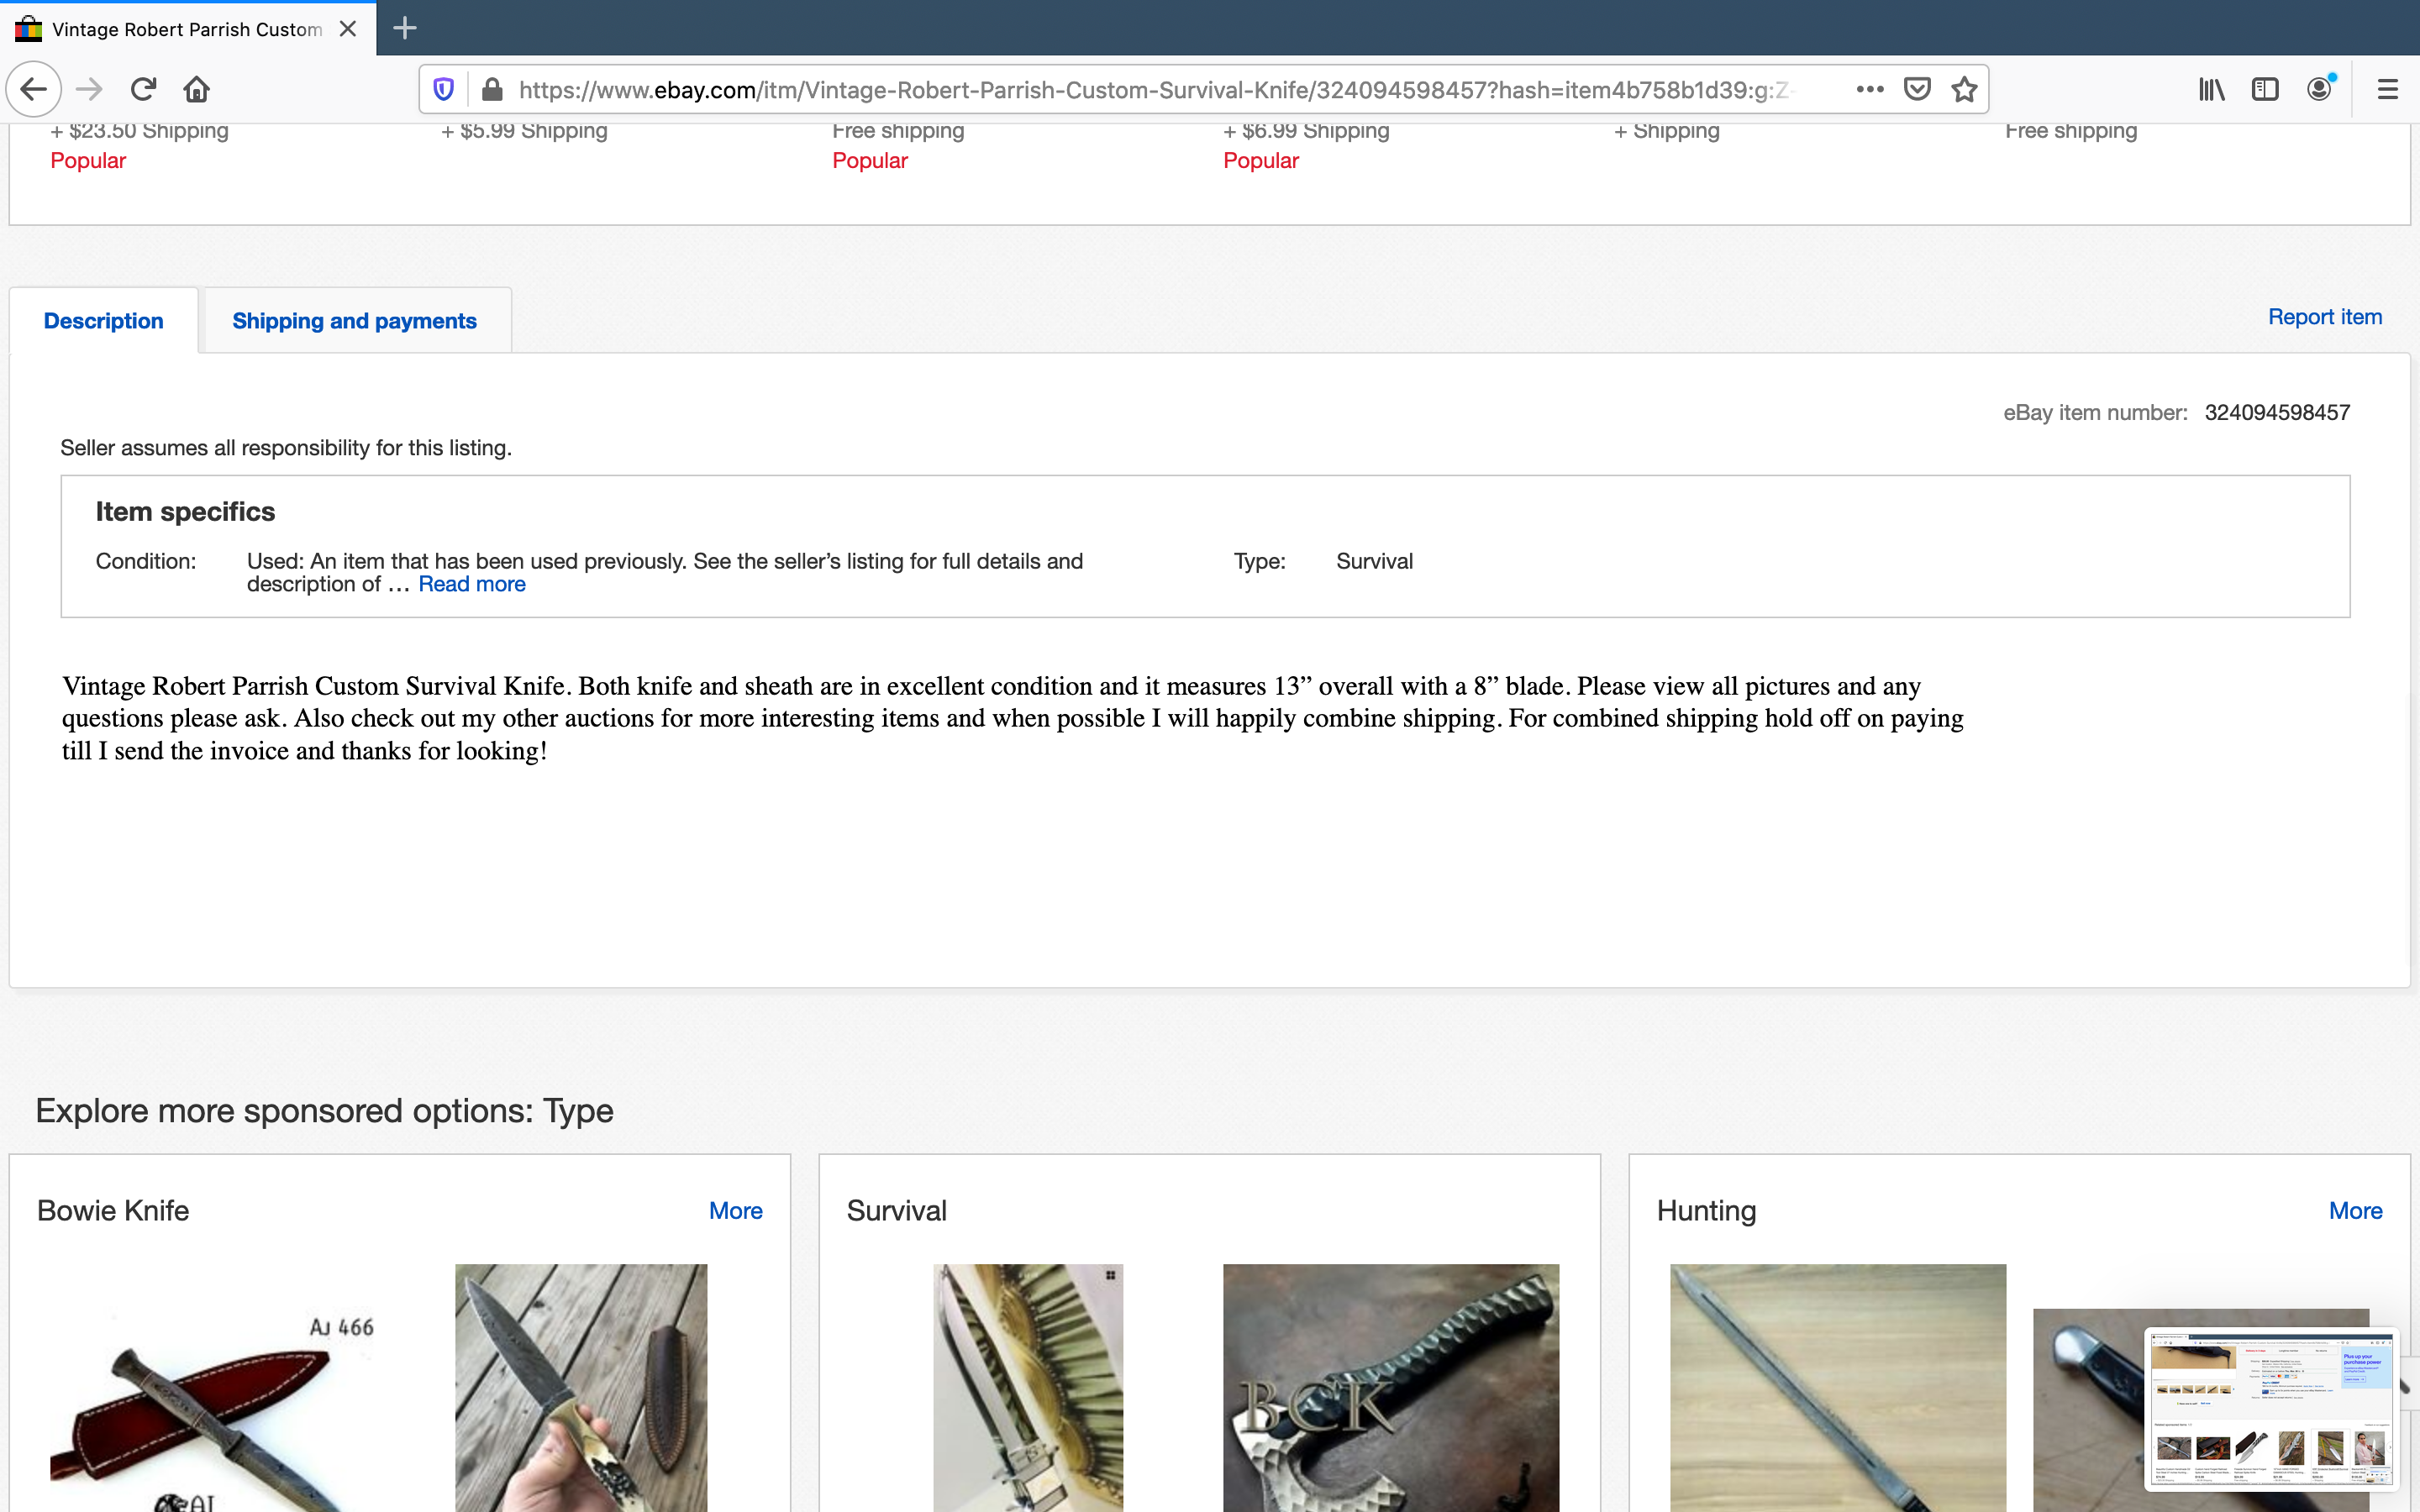View site security lock information
The height and width of the screenshot is (1512, 2420).
(492, 90)
